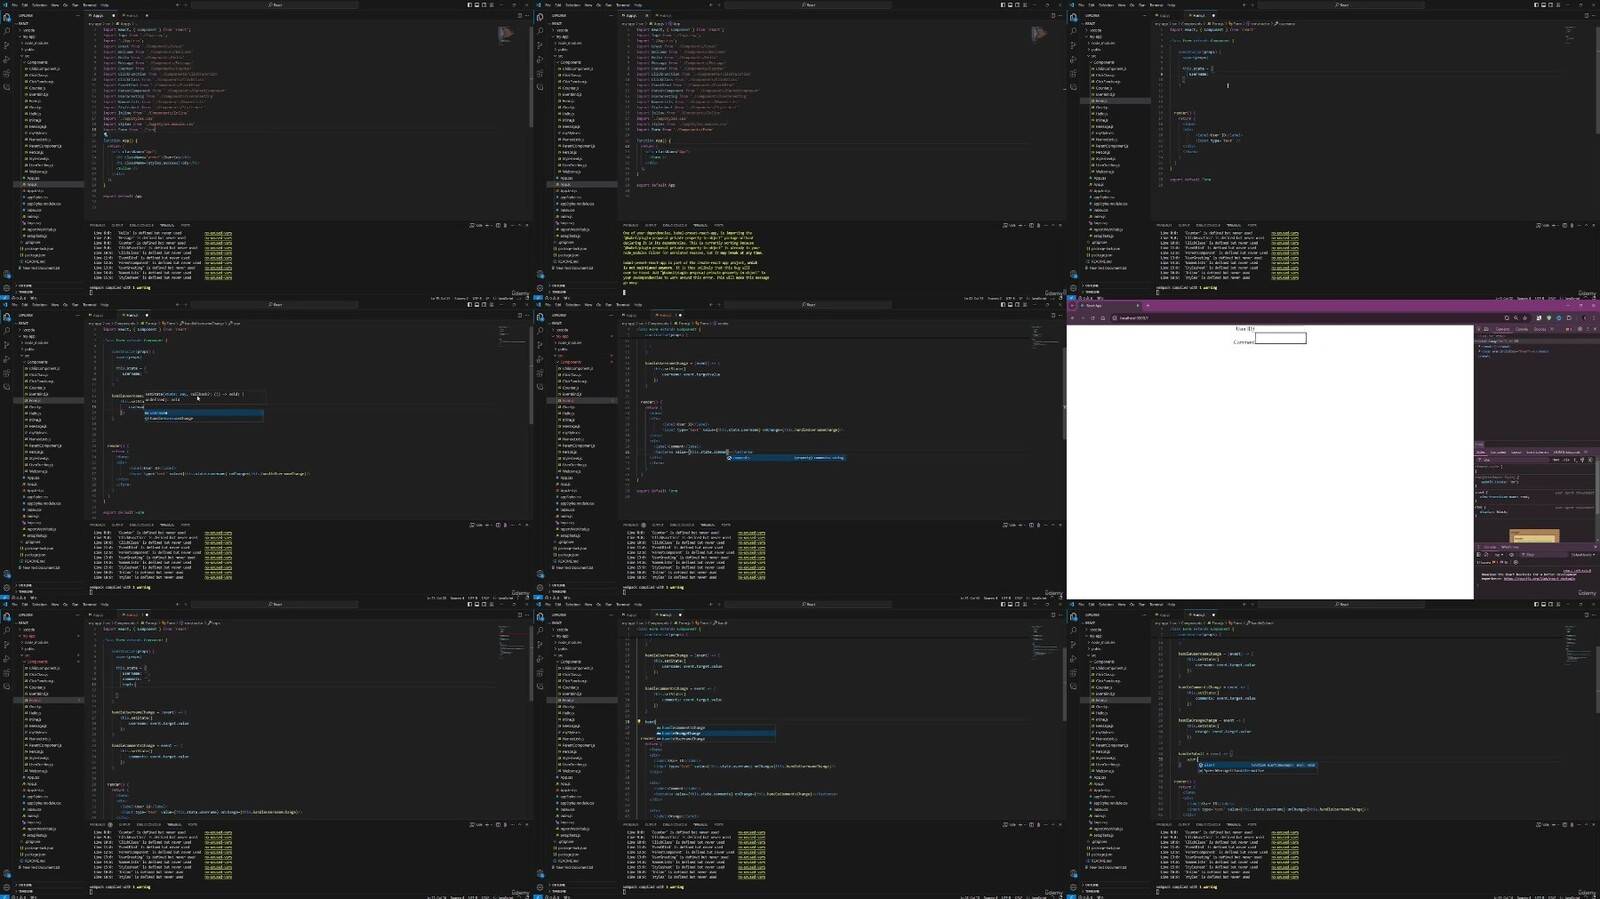Toggle the :hov element state button

tap(1556, 460)
